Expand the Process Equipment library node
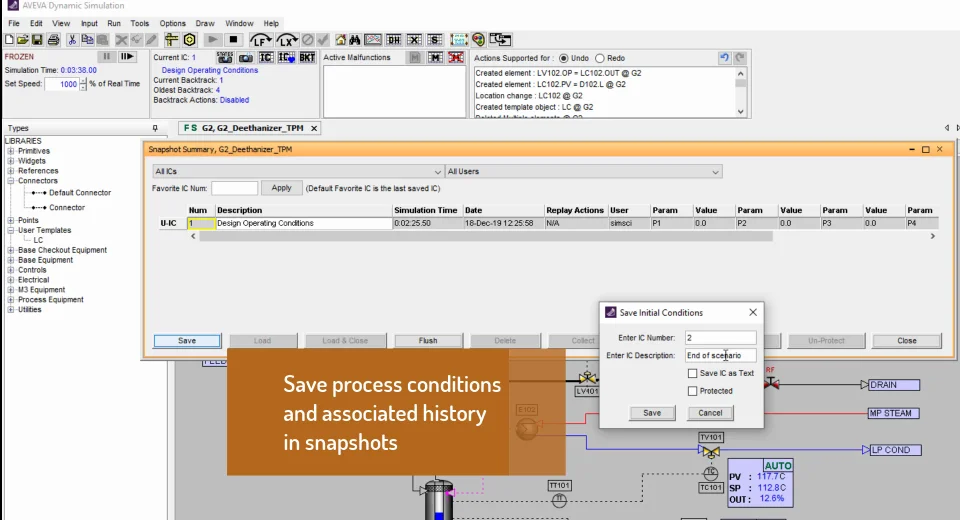Image resolution: width=960 pixels, height=520 pixels. point(10,300)
